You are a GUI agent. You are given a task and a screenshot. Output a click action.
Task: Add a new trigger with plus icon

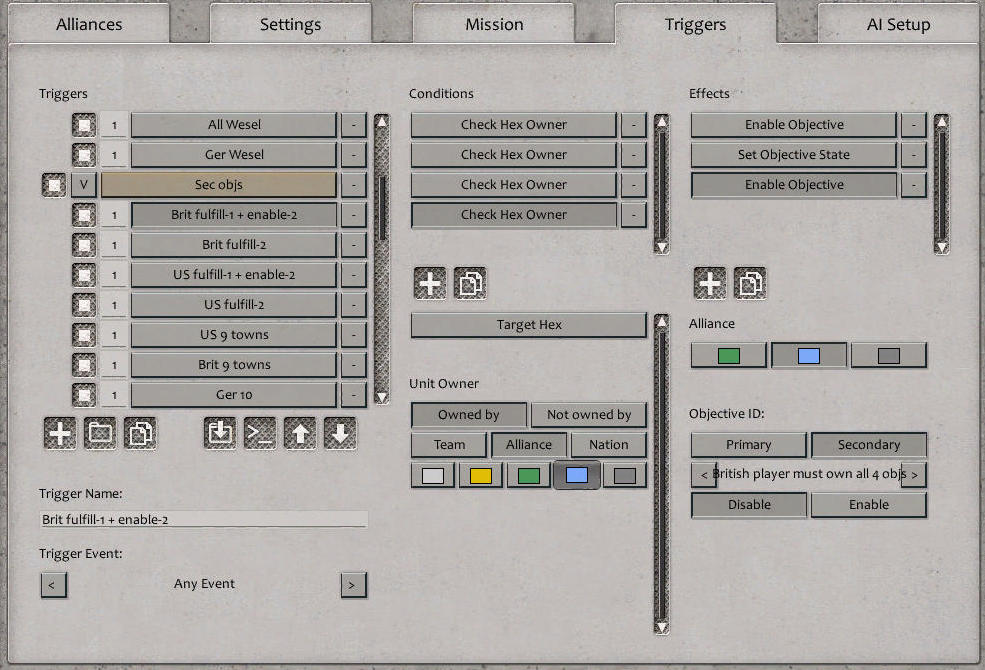click(x=60, y=433)
